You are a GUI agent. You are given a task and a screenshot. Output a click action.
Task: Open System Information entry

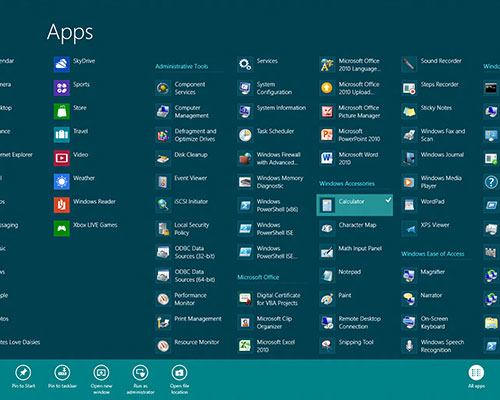(x=272, y=112)
